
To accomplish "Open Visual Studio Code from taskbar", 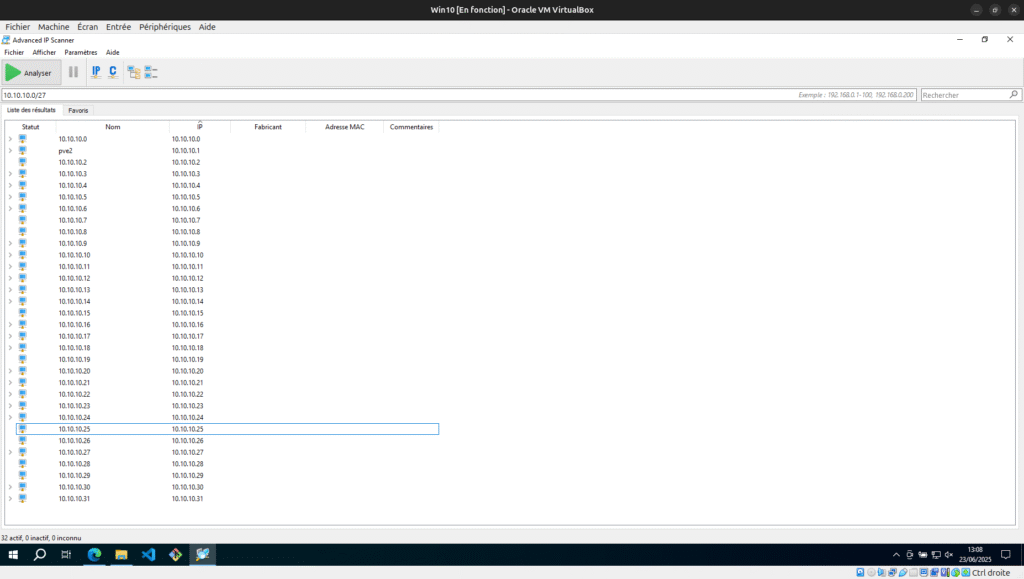I will click(148, 554).
